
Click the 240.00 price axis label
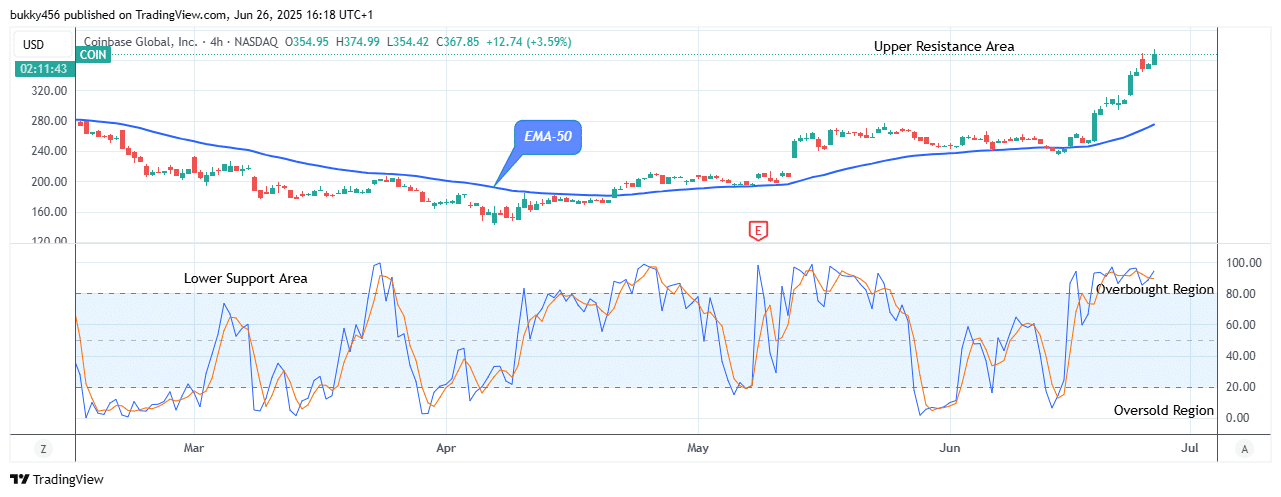(x=50, y=151)
